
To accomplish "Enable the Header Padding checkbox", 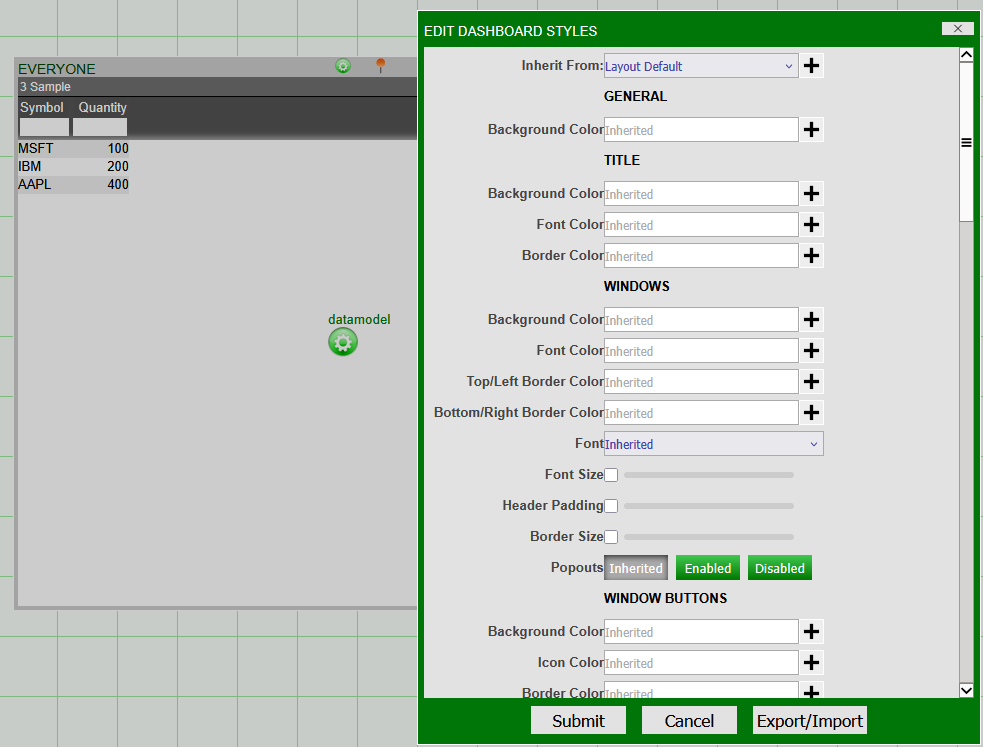I will (x=611, y=506).
